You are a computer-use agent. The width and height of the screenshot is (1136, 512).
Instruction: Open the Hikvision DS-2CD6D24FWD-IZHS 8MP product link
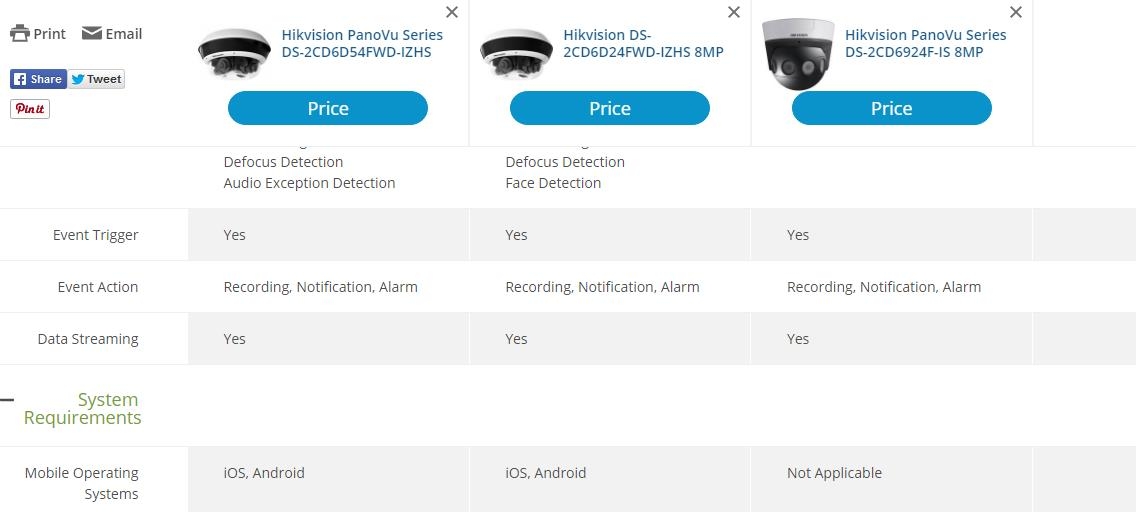pyautogui.click(x=643, y=43)
